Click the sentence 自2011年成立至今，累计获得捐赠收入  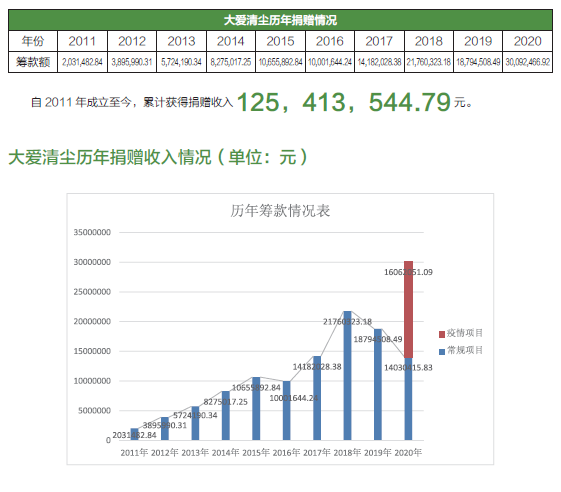132,103
